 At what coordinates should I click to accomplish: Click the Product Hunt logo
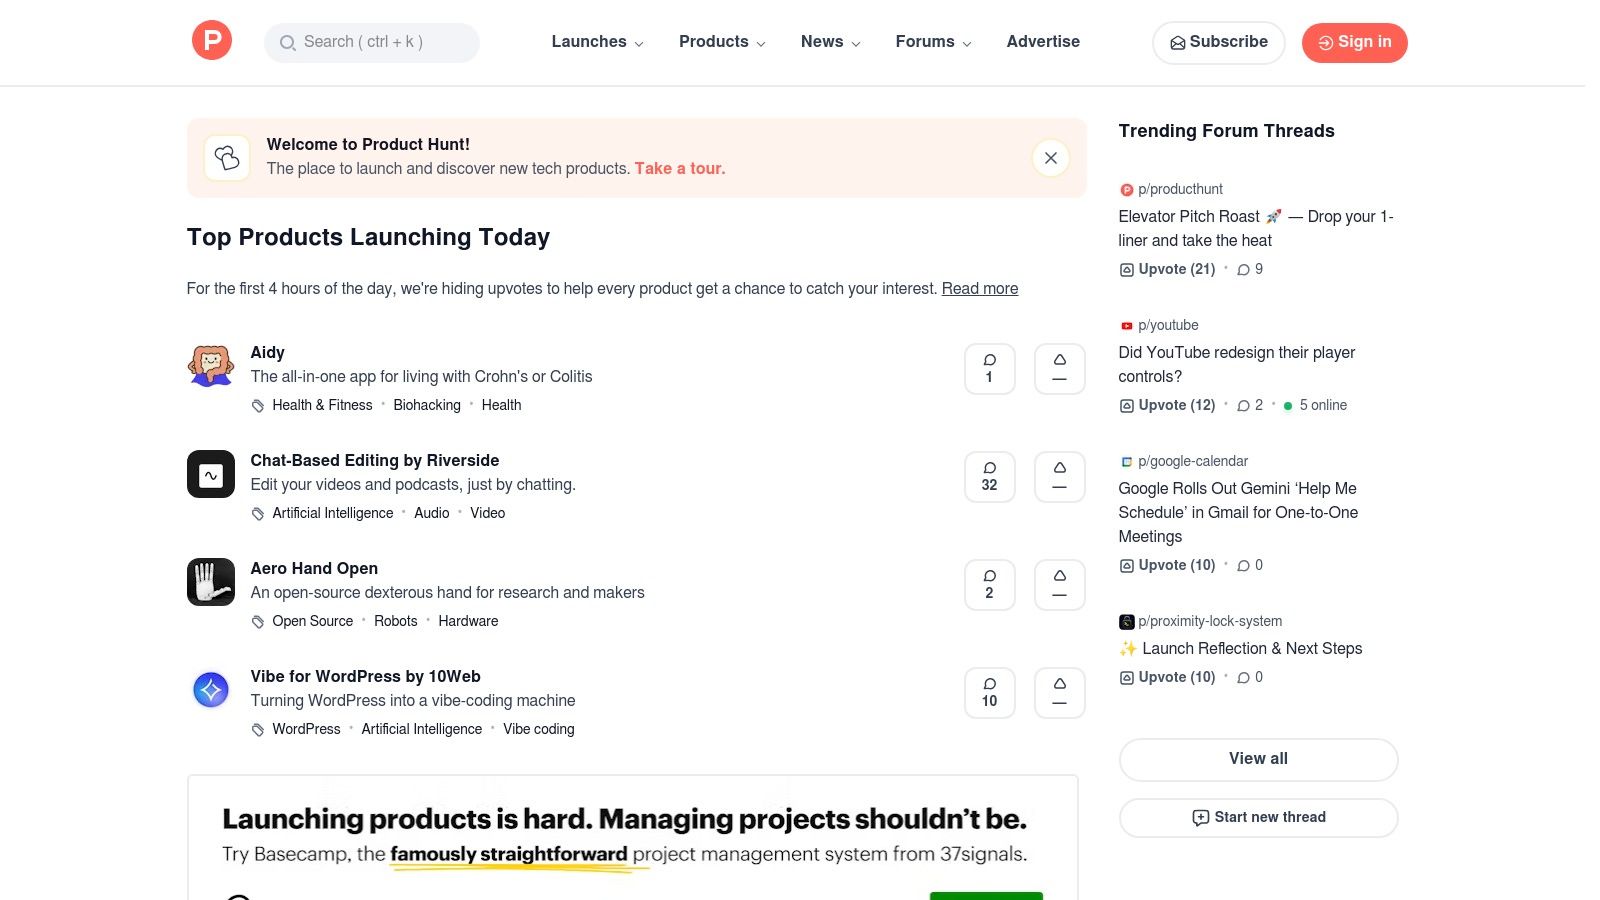click(212, 41)
